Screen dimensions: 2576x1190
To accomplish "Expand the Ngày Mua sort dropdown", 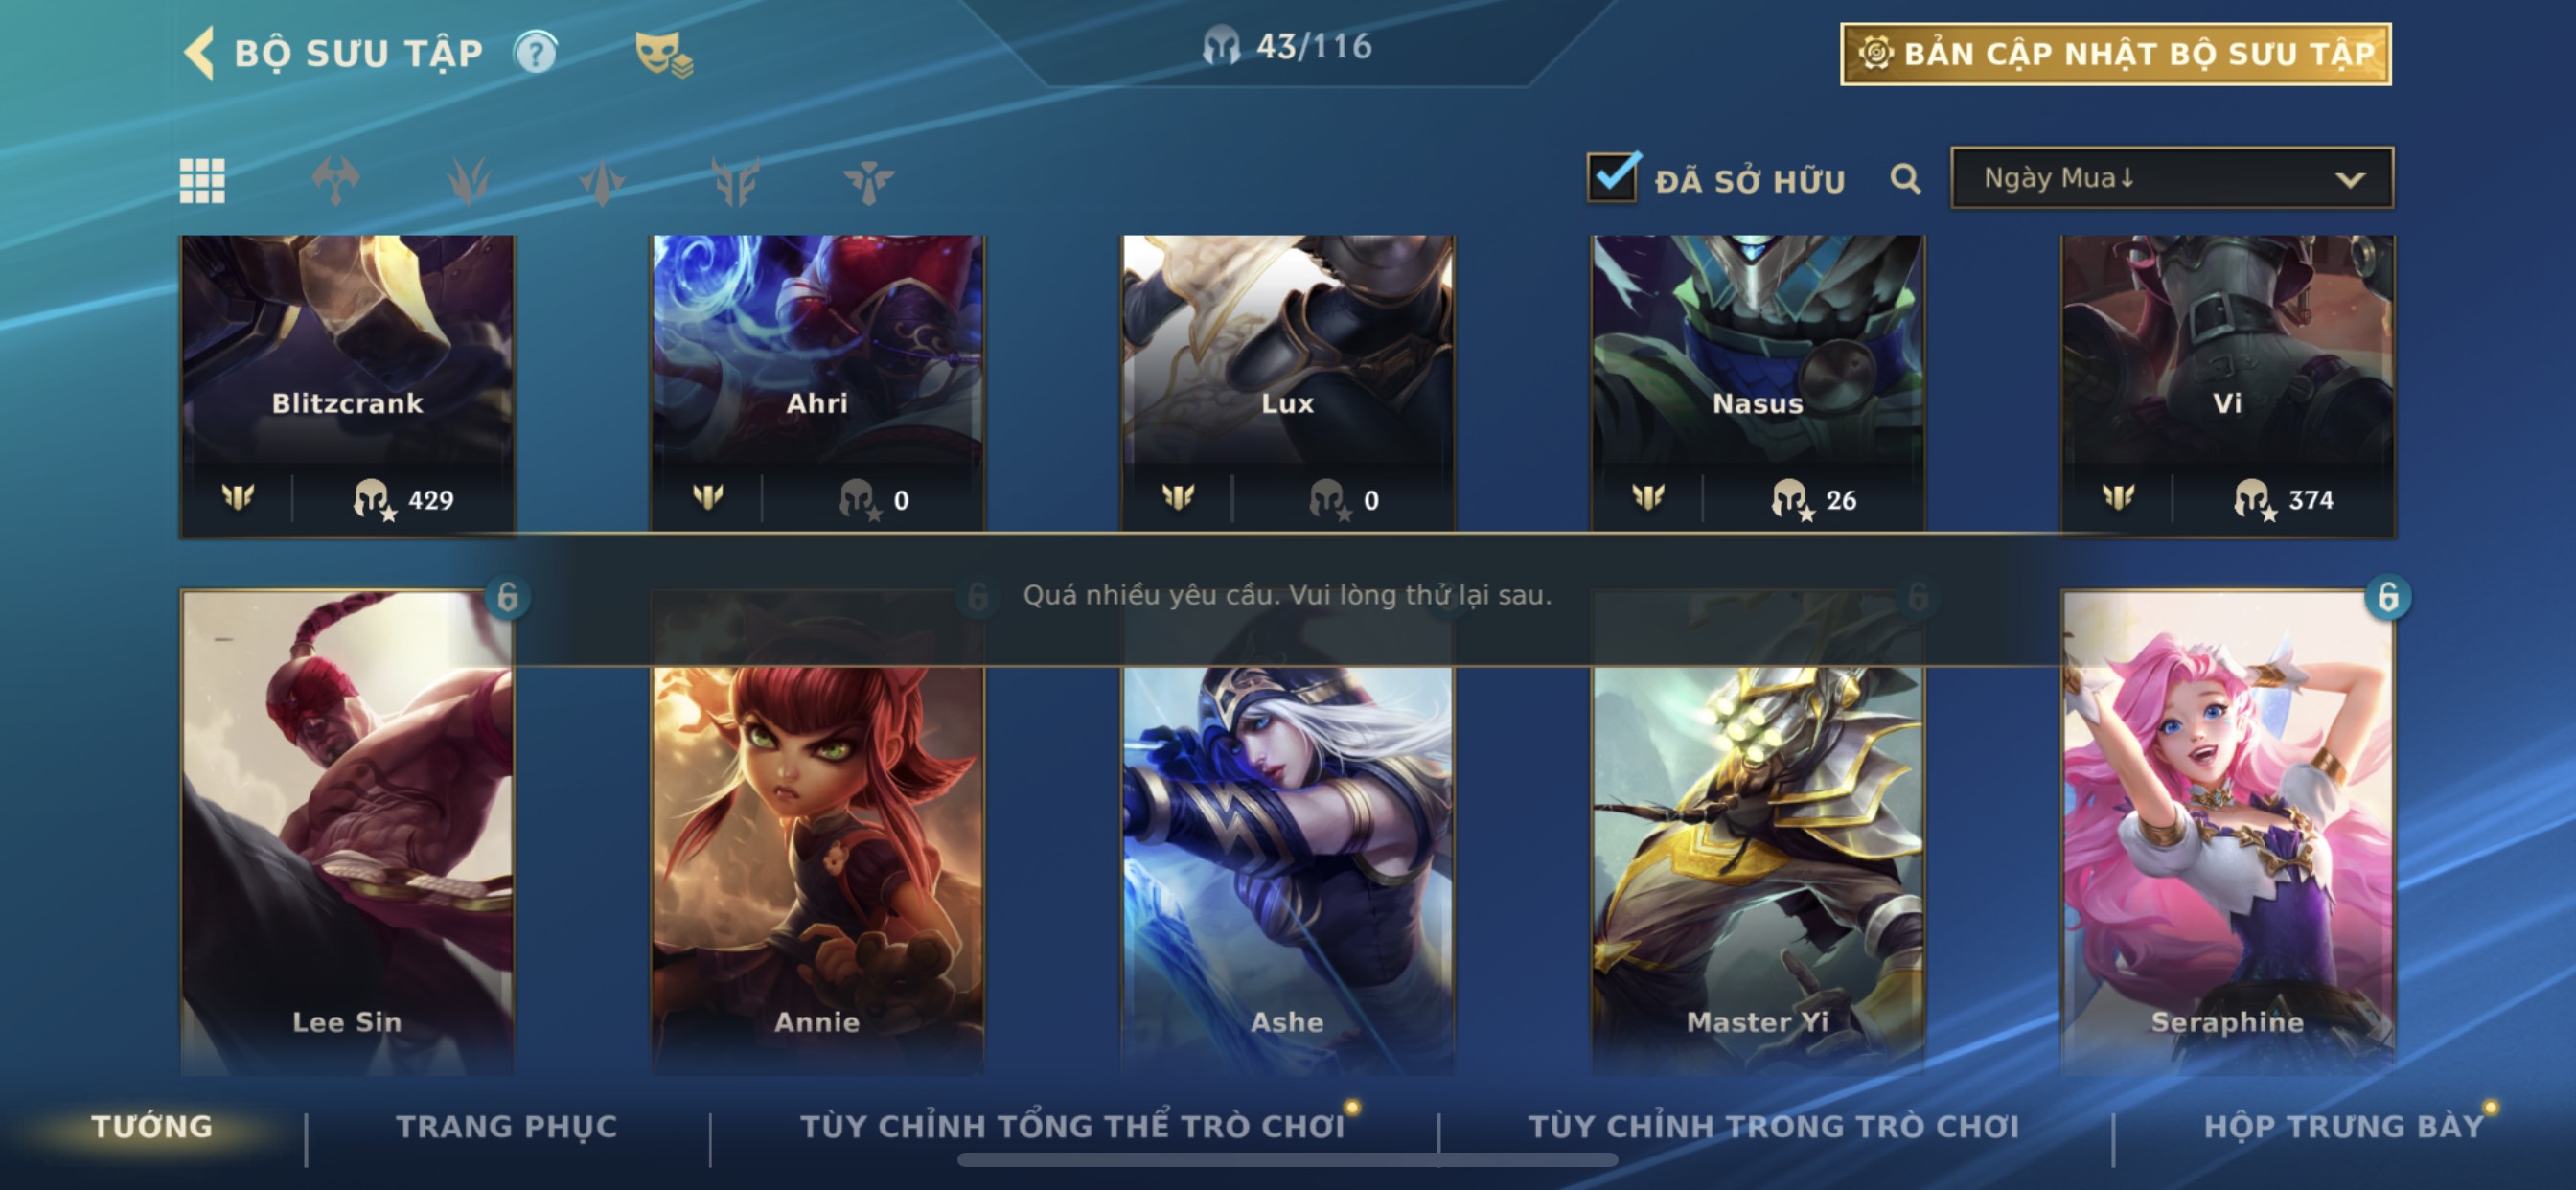I will click(2171, 178).
